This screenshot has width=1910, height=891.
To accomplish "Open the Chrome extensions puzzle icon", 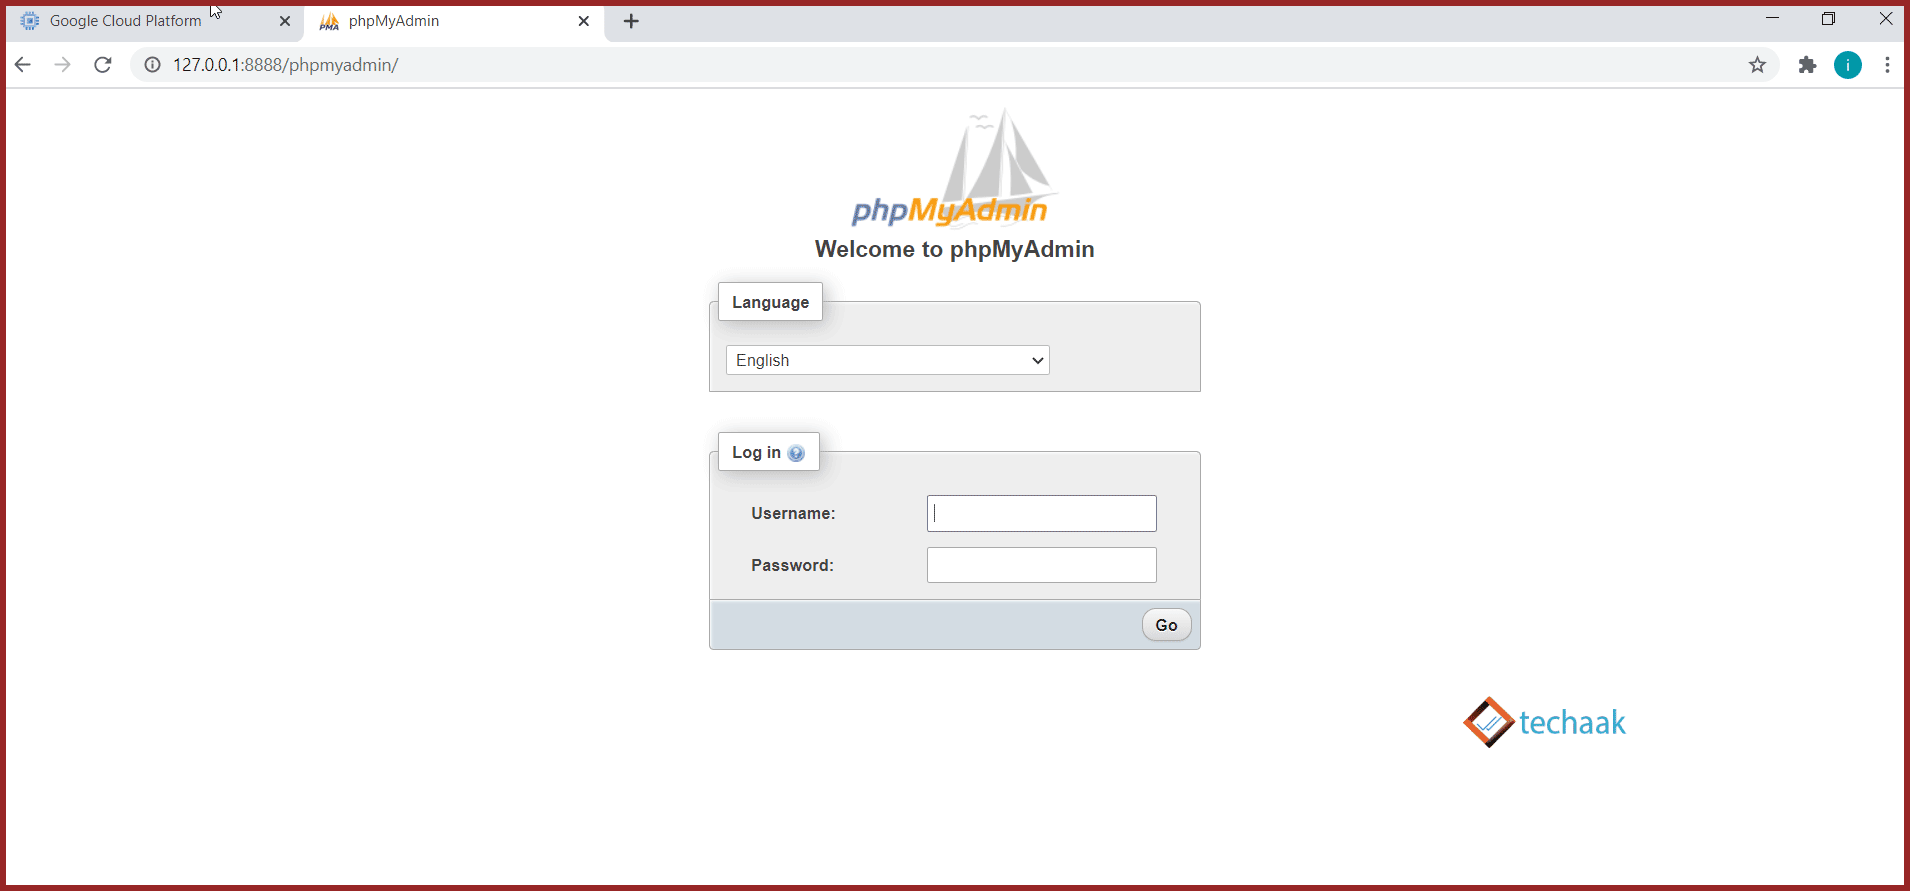I will pyautogui.click(x=1807, y=65).
